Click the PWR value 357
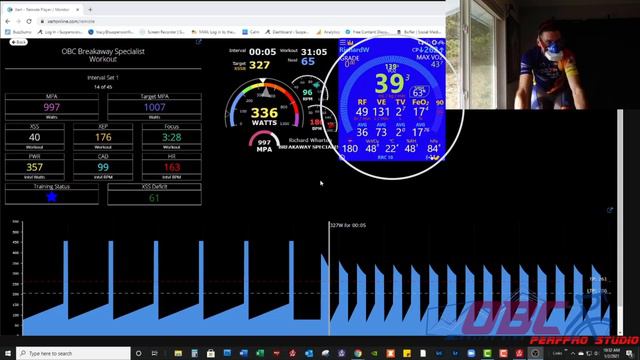 click(x=35, y=167)
